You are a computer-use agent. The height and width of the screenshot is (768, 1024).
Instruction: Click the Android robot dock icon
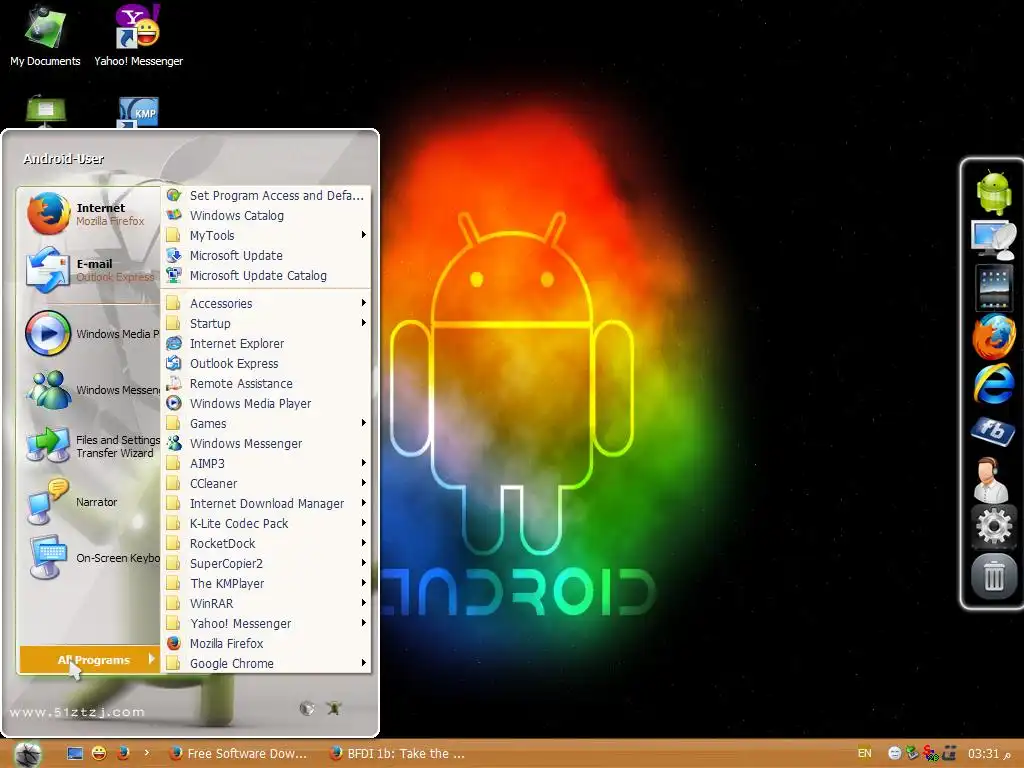click(993, 191)
